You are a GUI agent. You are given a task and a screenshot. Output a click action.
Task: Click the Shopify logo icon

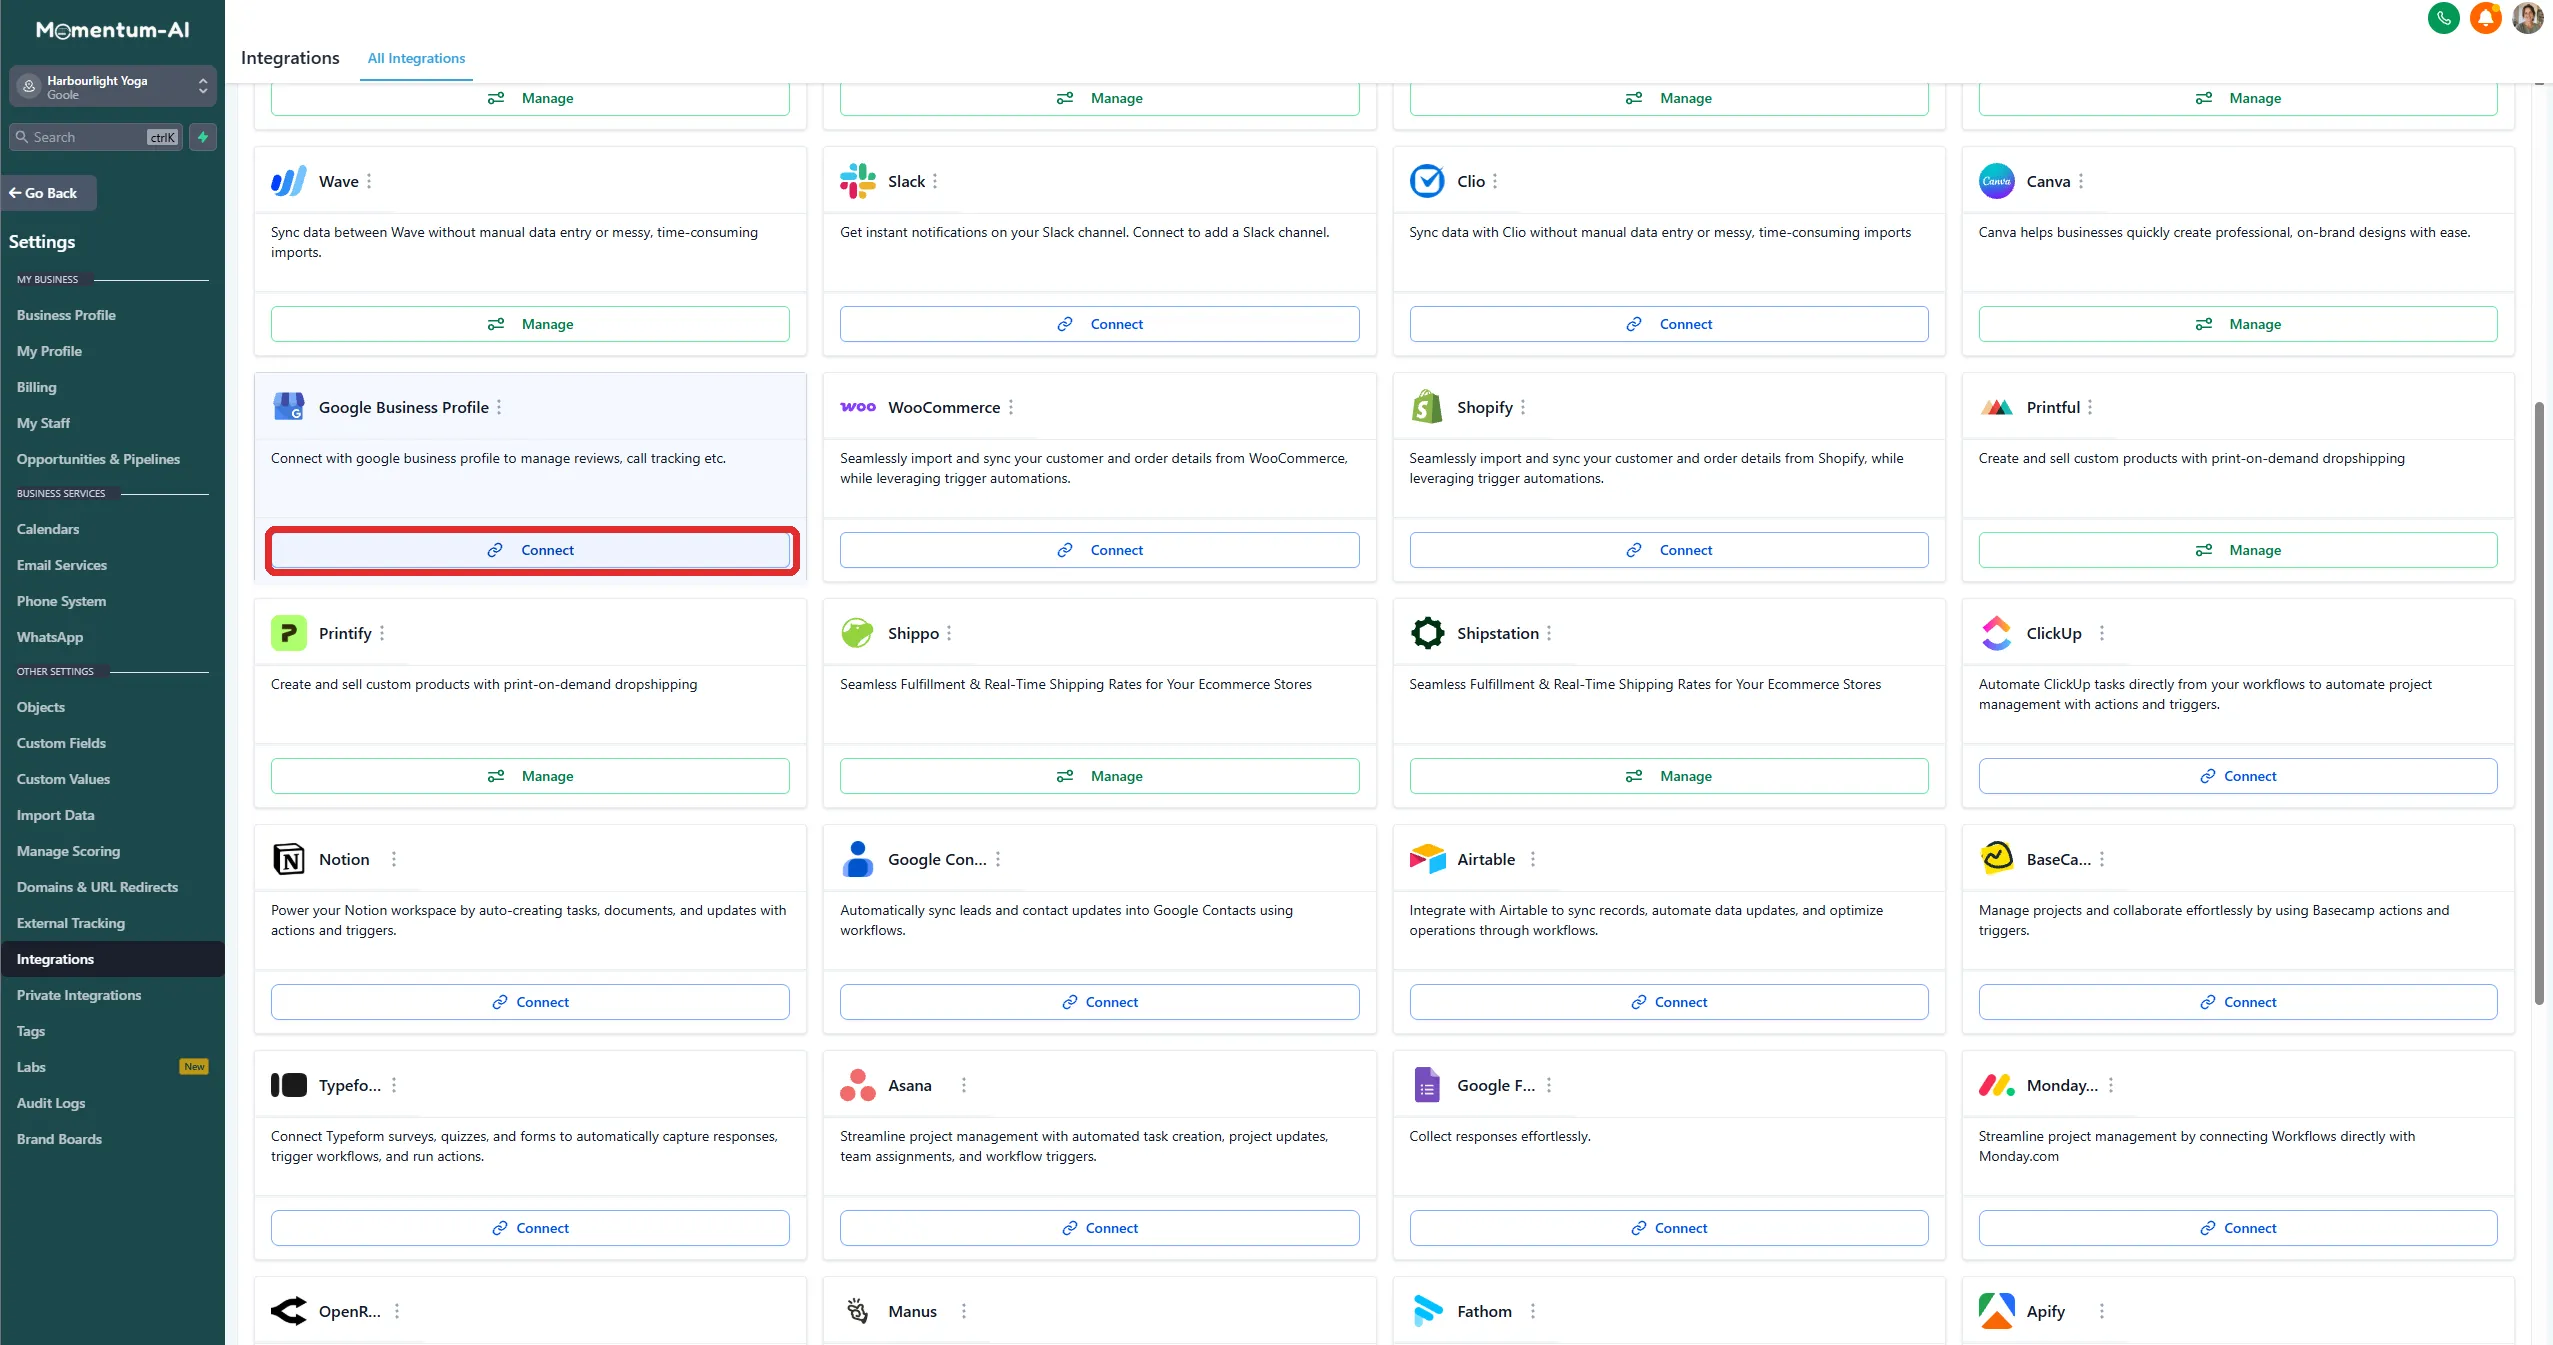point(1427,407)
